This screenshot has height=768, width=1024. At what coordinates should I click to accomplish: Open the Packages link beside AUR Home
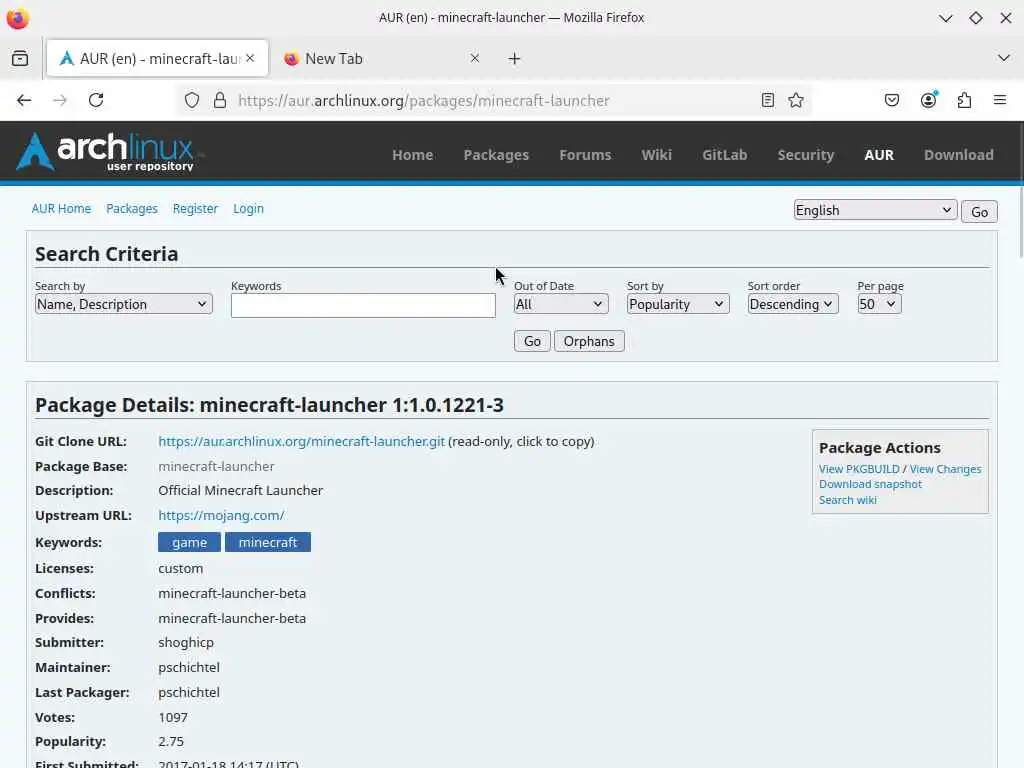click(x=132, y=208)
